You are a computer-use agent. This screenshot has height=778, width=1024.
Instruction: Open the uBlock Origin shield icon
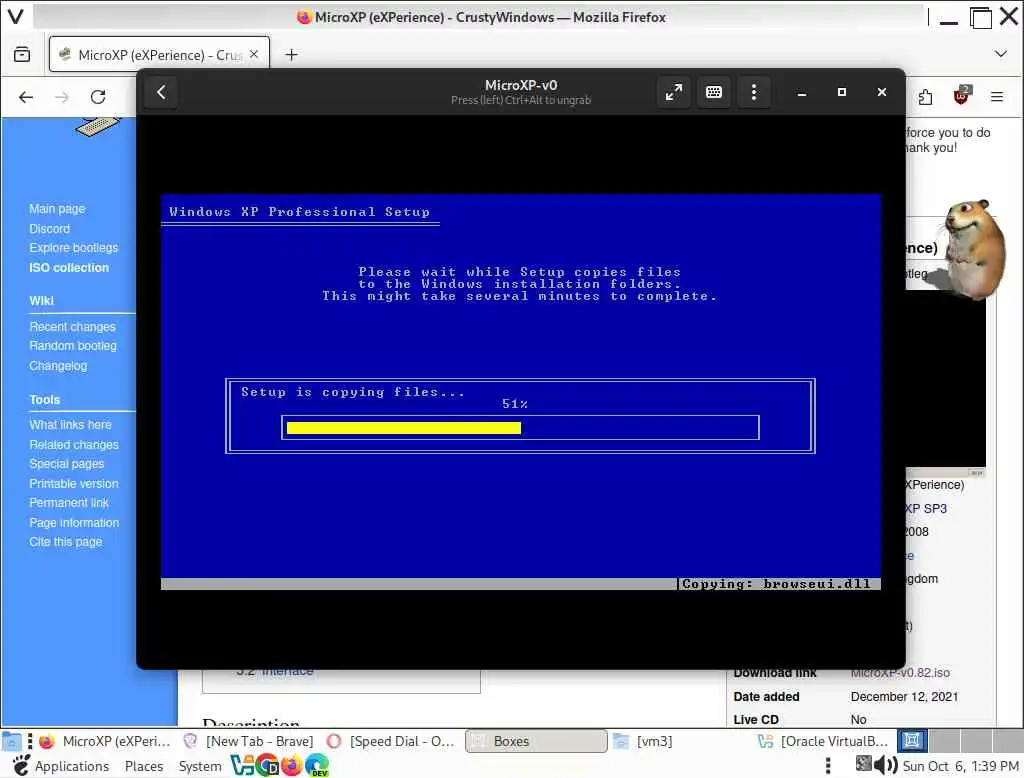[x=961, y=96]
